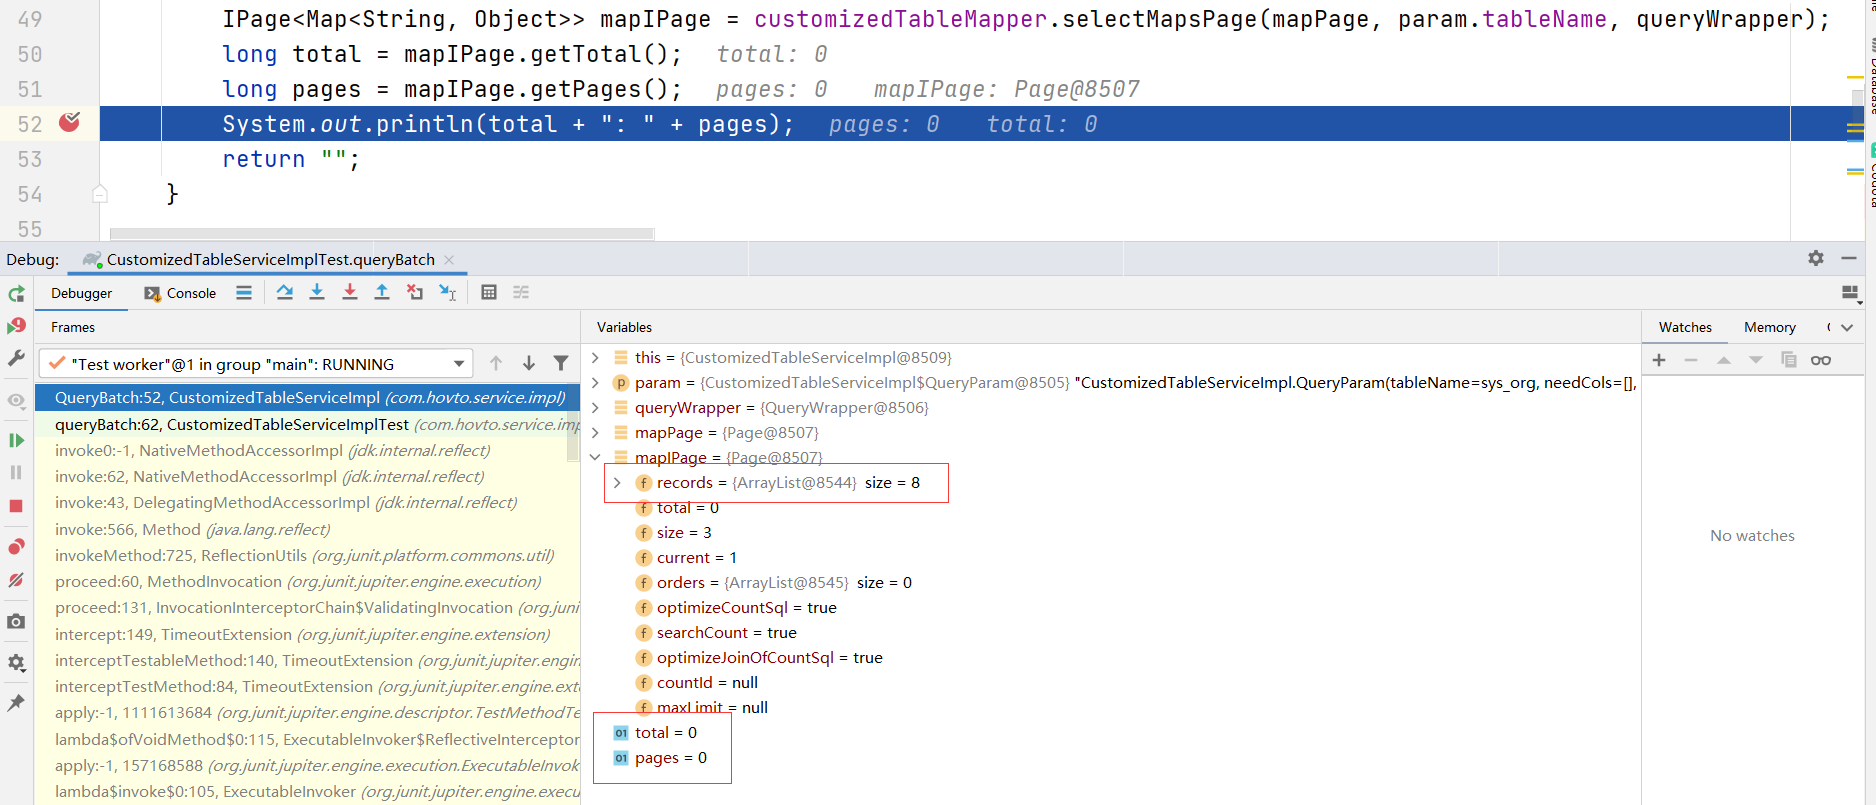Switch to the Console tab

[181, 293]
